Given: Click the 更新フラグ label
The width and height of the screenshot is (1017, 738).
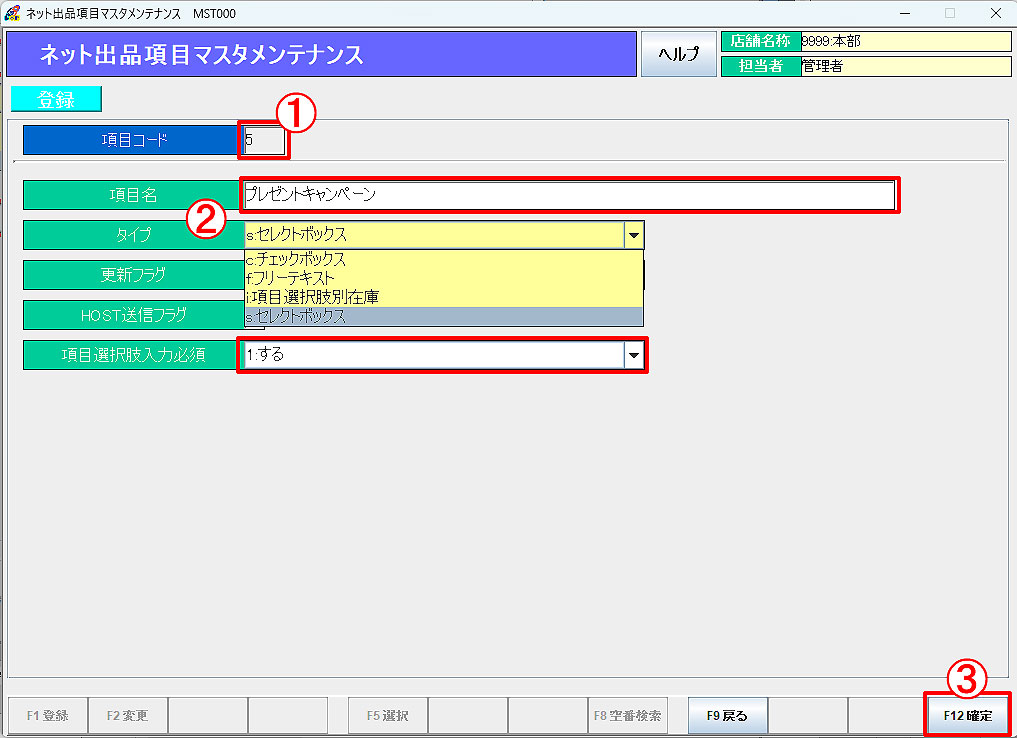Looking at the screenshot, I should point(132,275).
